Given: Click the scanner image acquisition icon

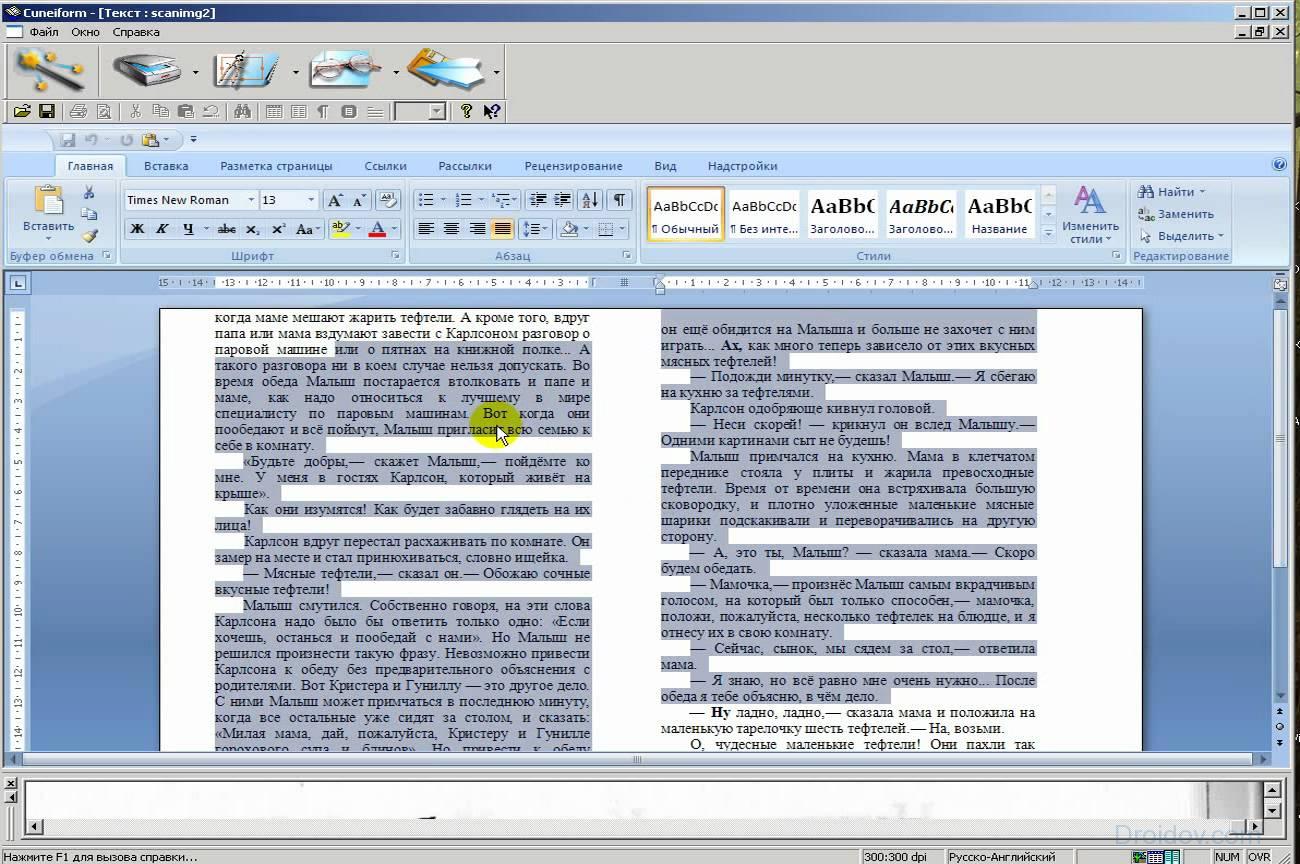Looking at the screenshot, I should [146, 70].
